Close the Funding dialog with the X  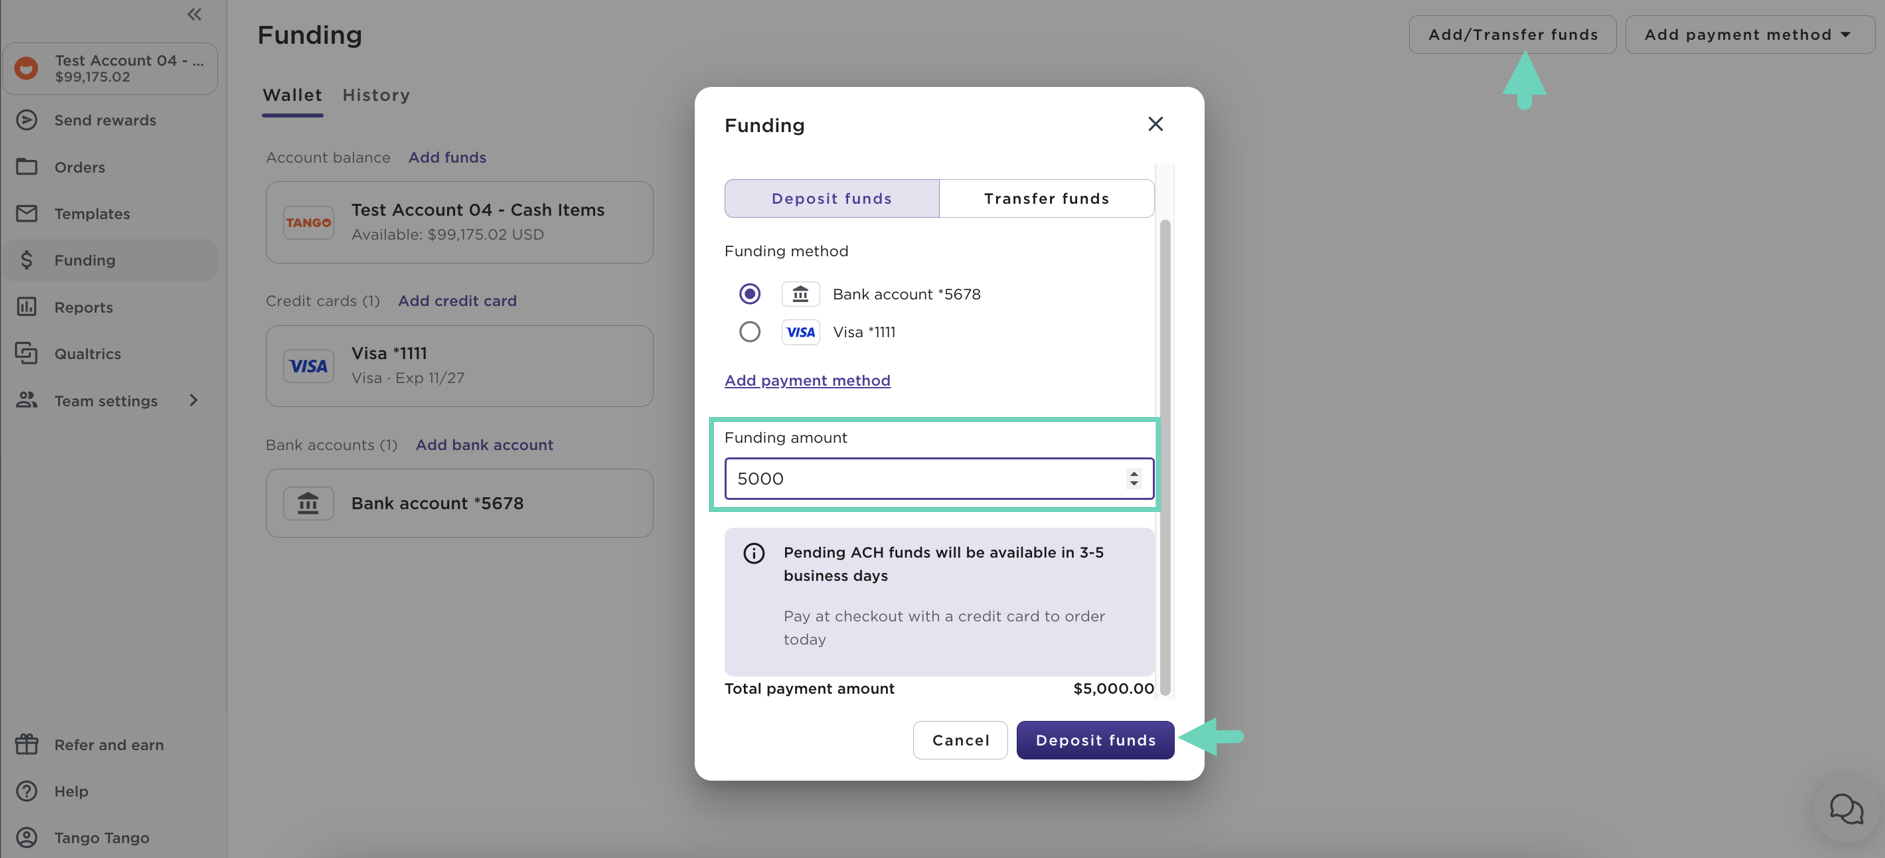(x=1155, y=124)
